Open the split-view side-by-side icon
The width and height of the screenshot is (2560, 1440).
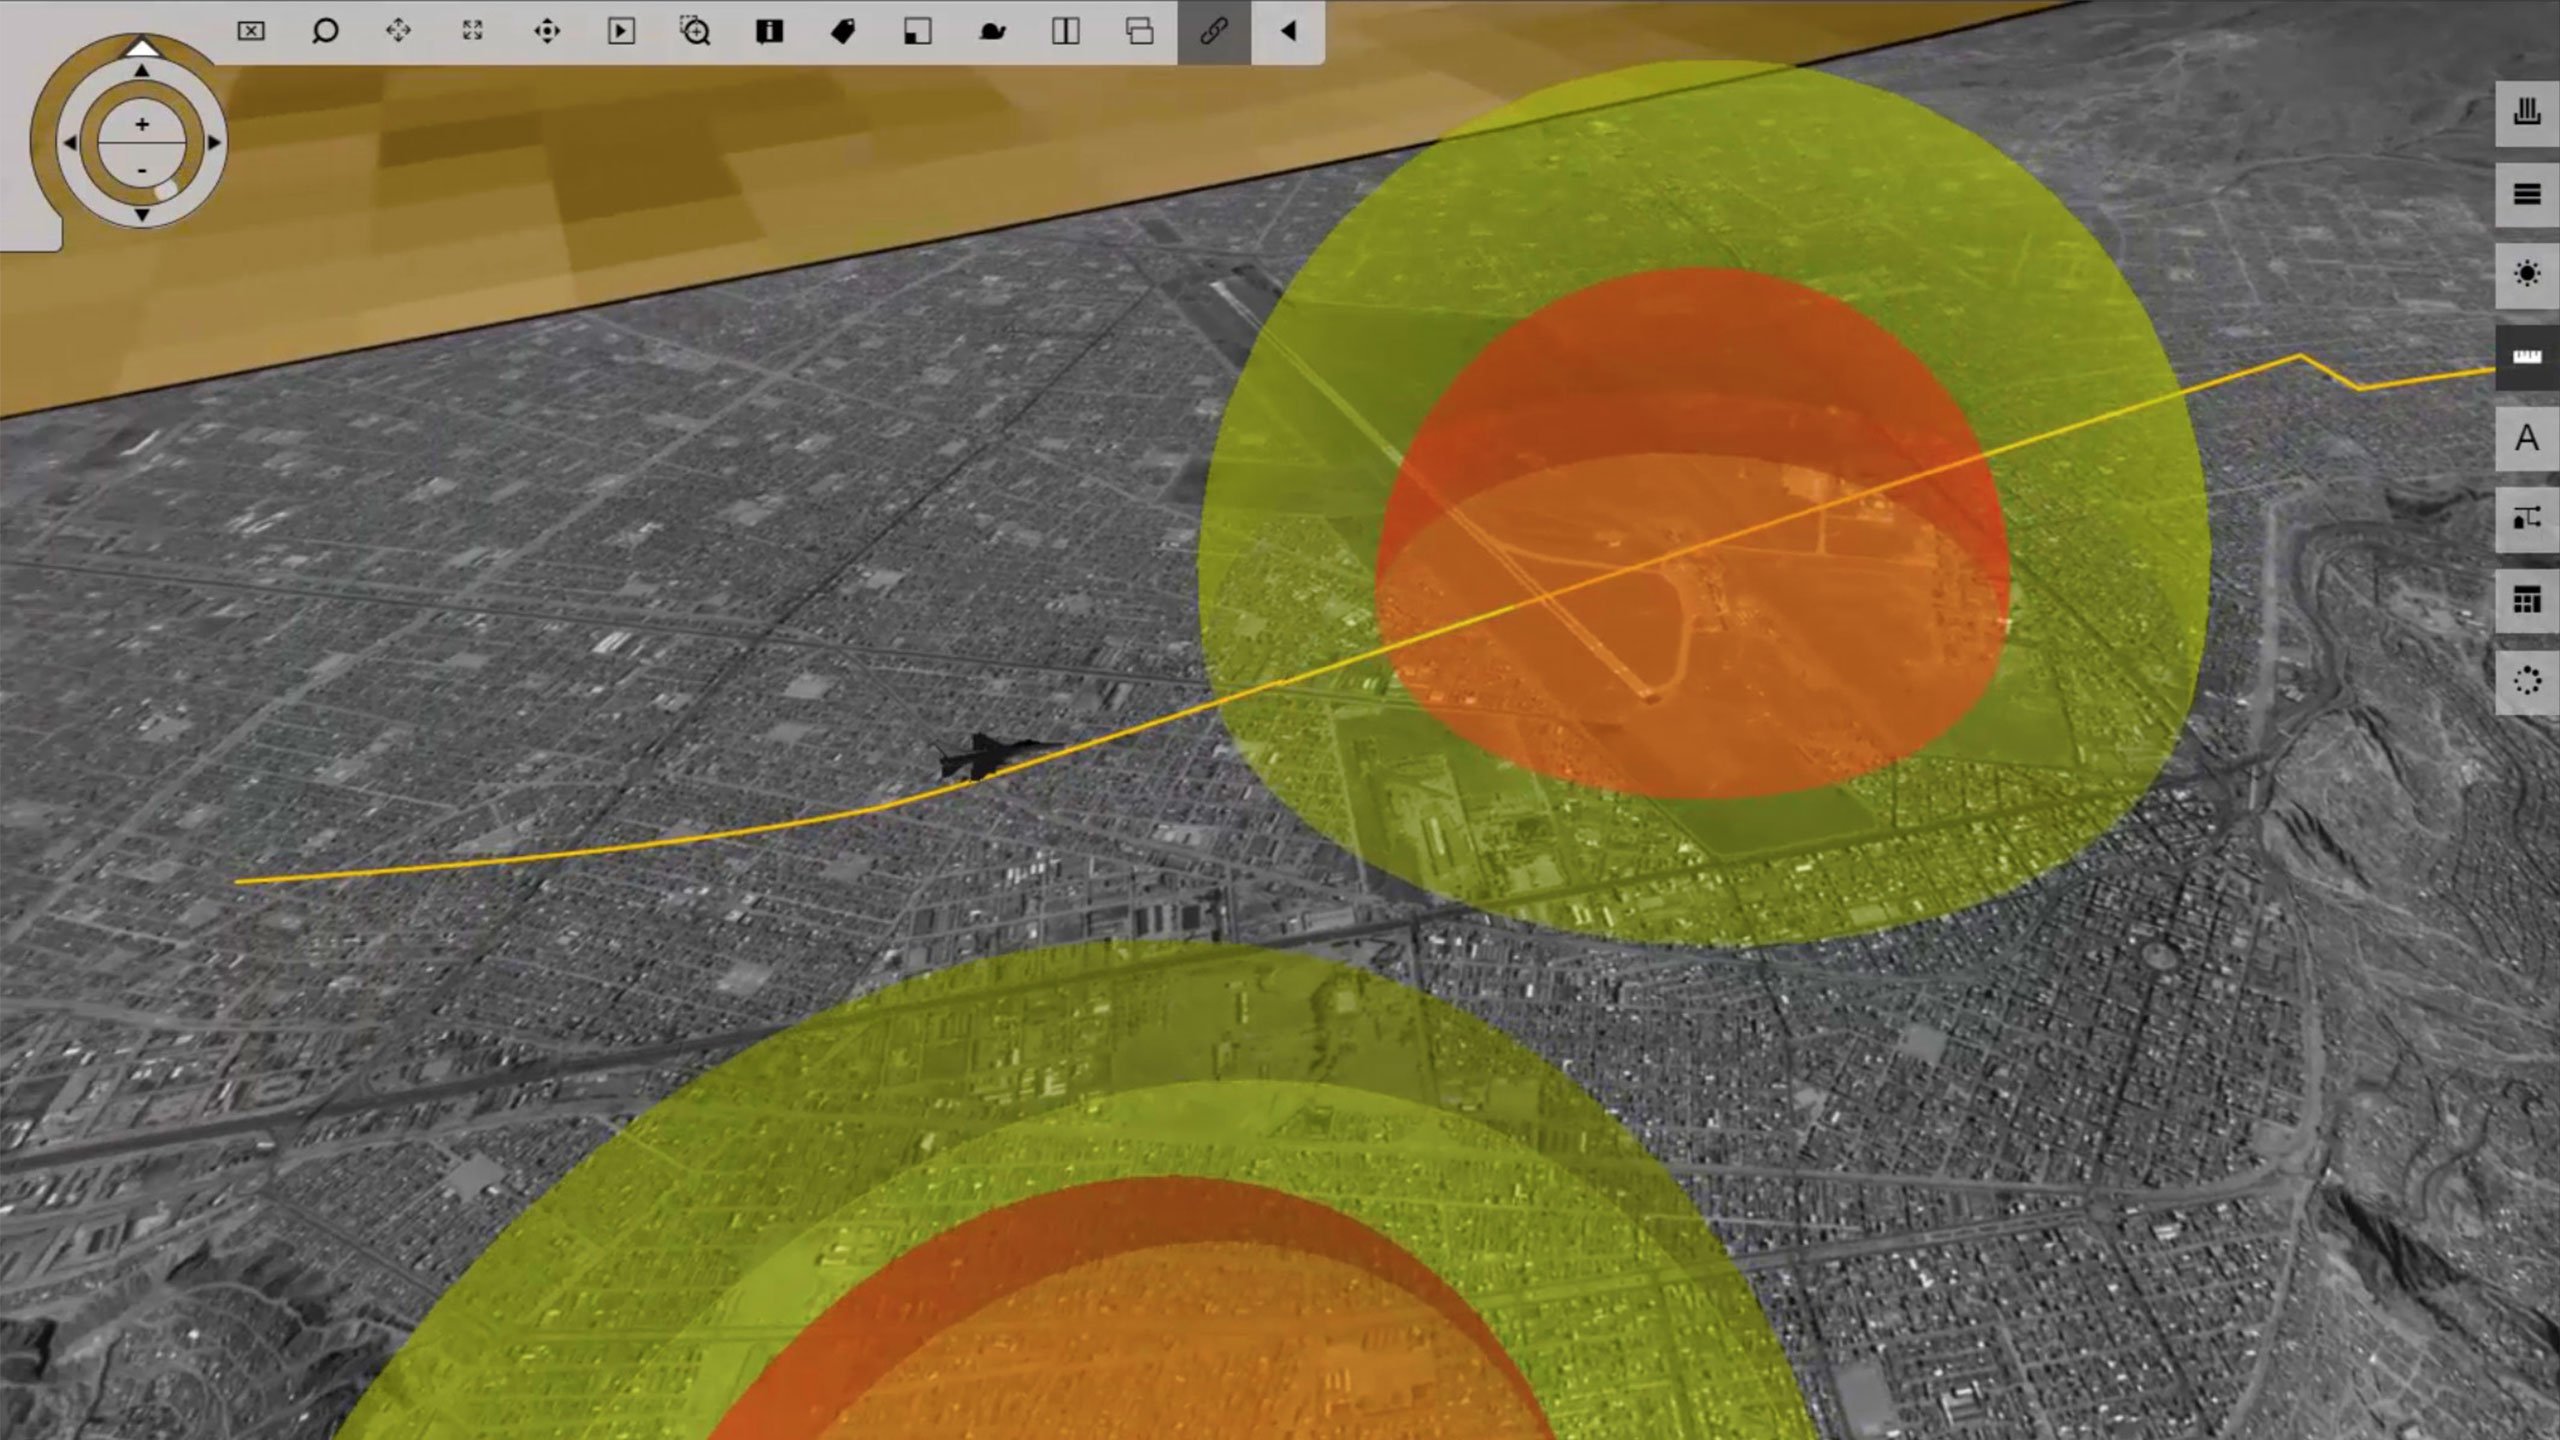[x=1066, y=31]
